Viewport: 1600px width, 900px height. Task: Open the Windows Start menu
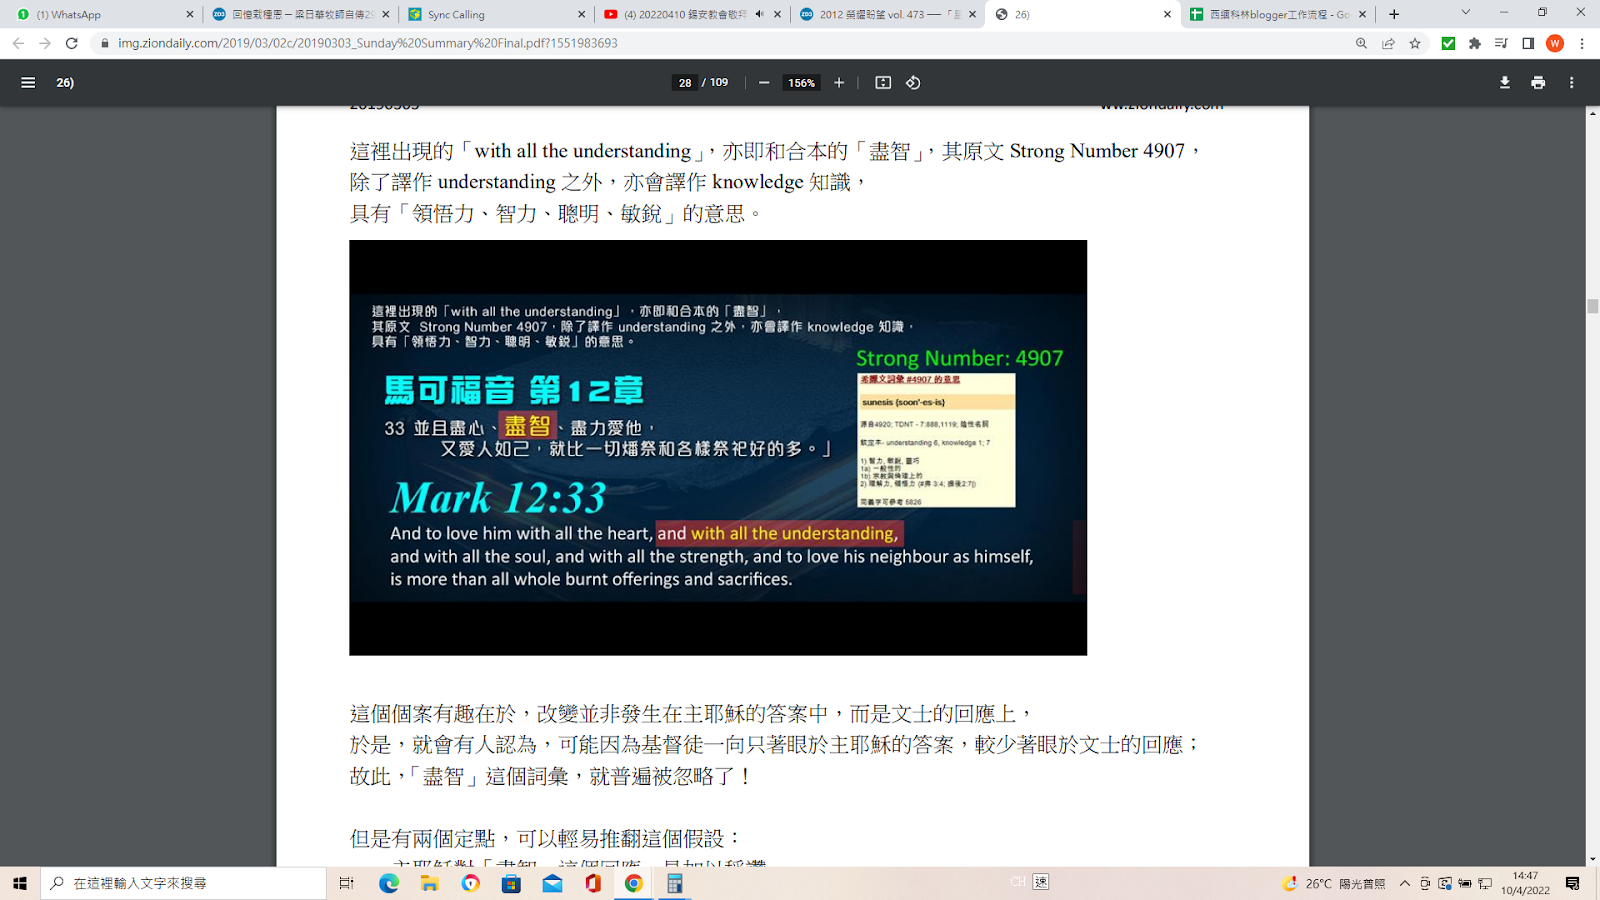point(20,883)
